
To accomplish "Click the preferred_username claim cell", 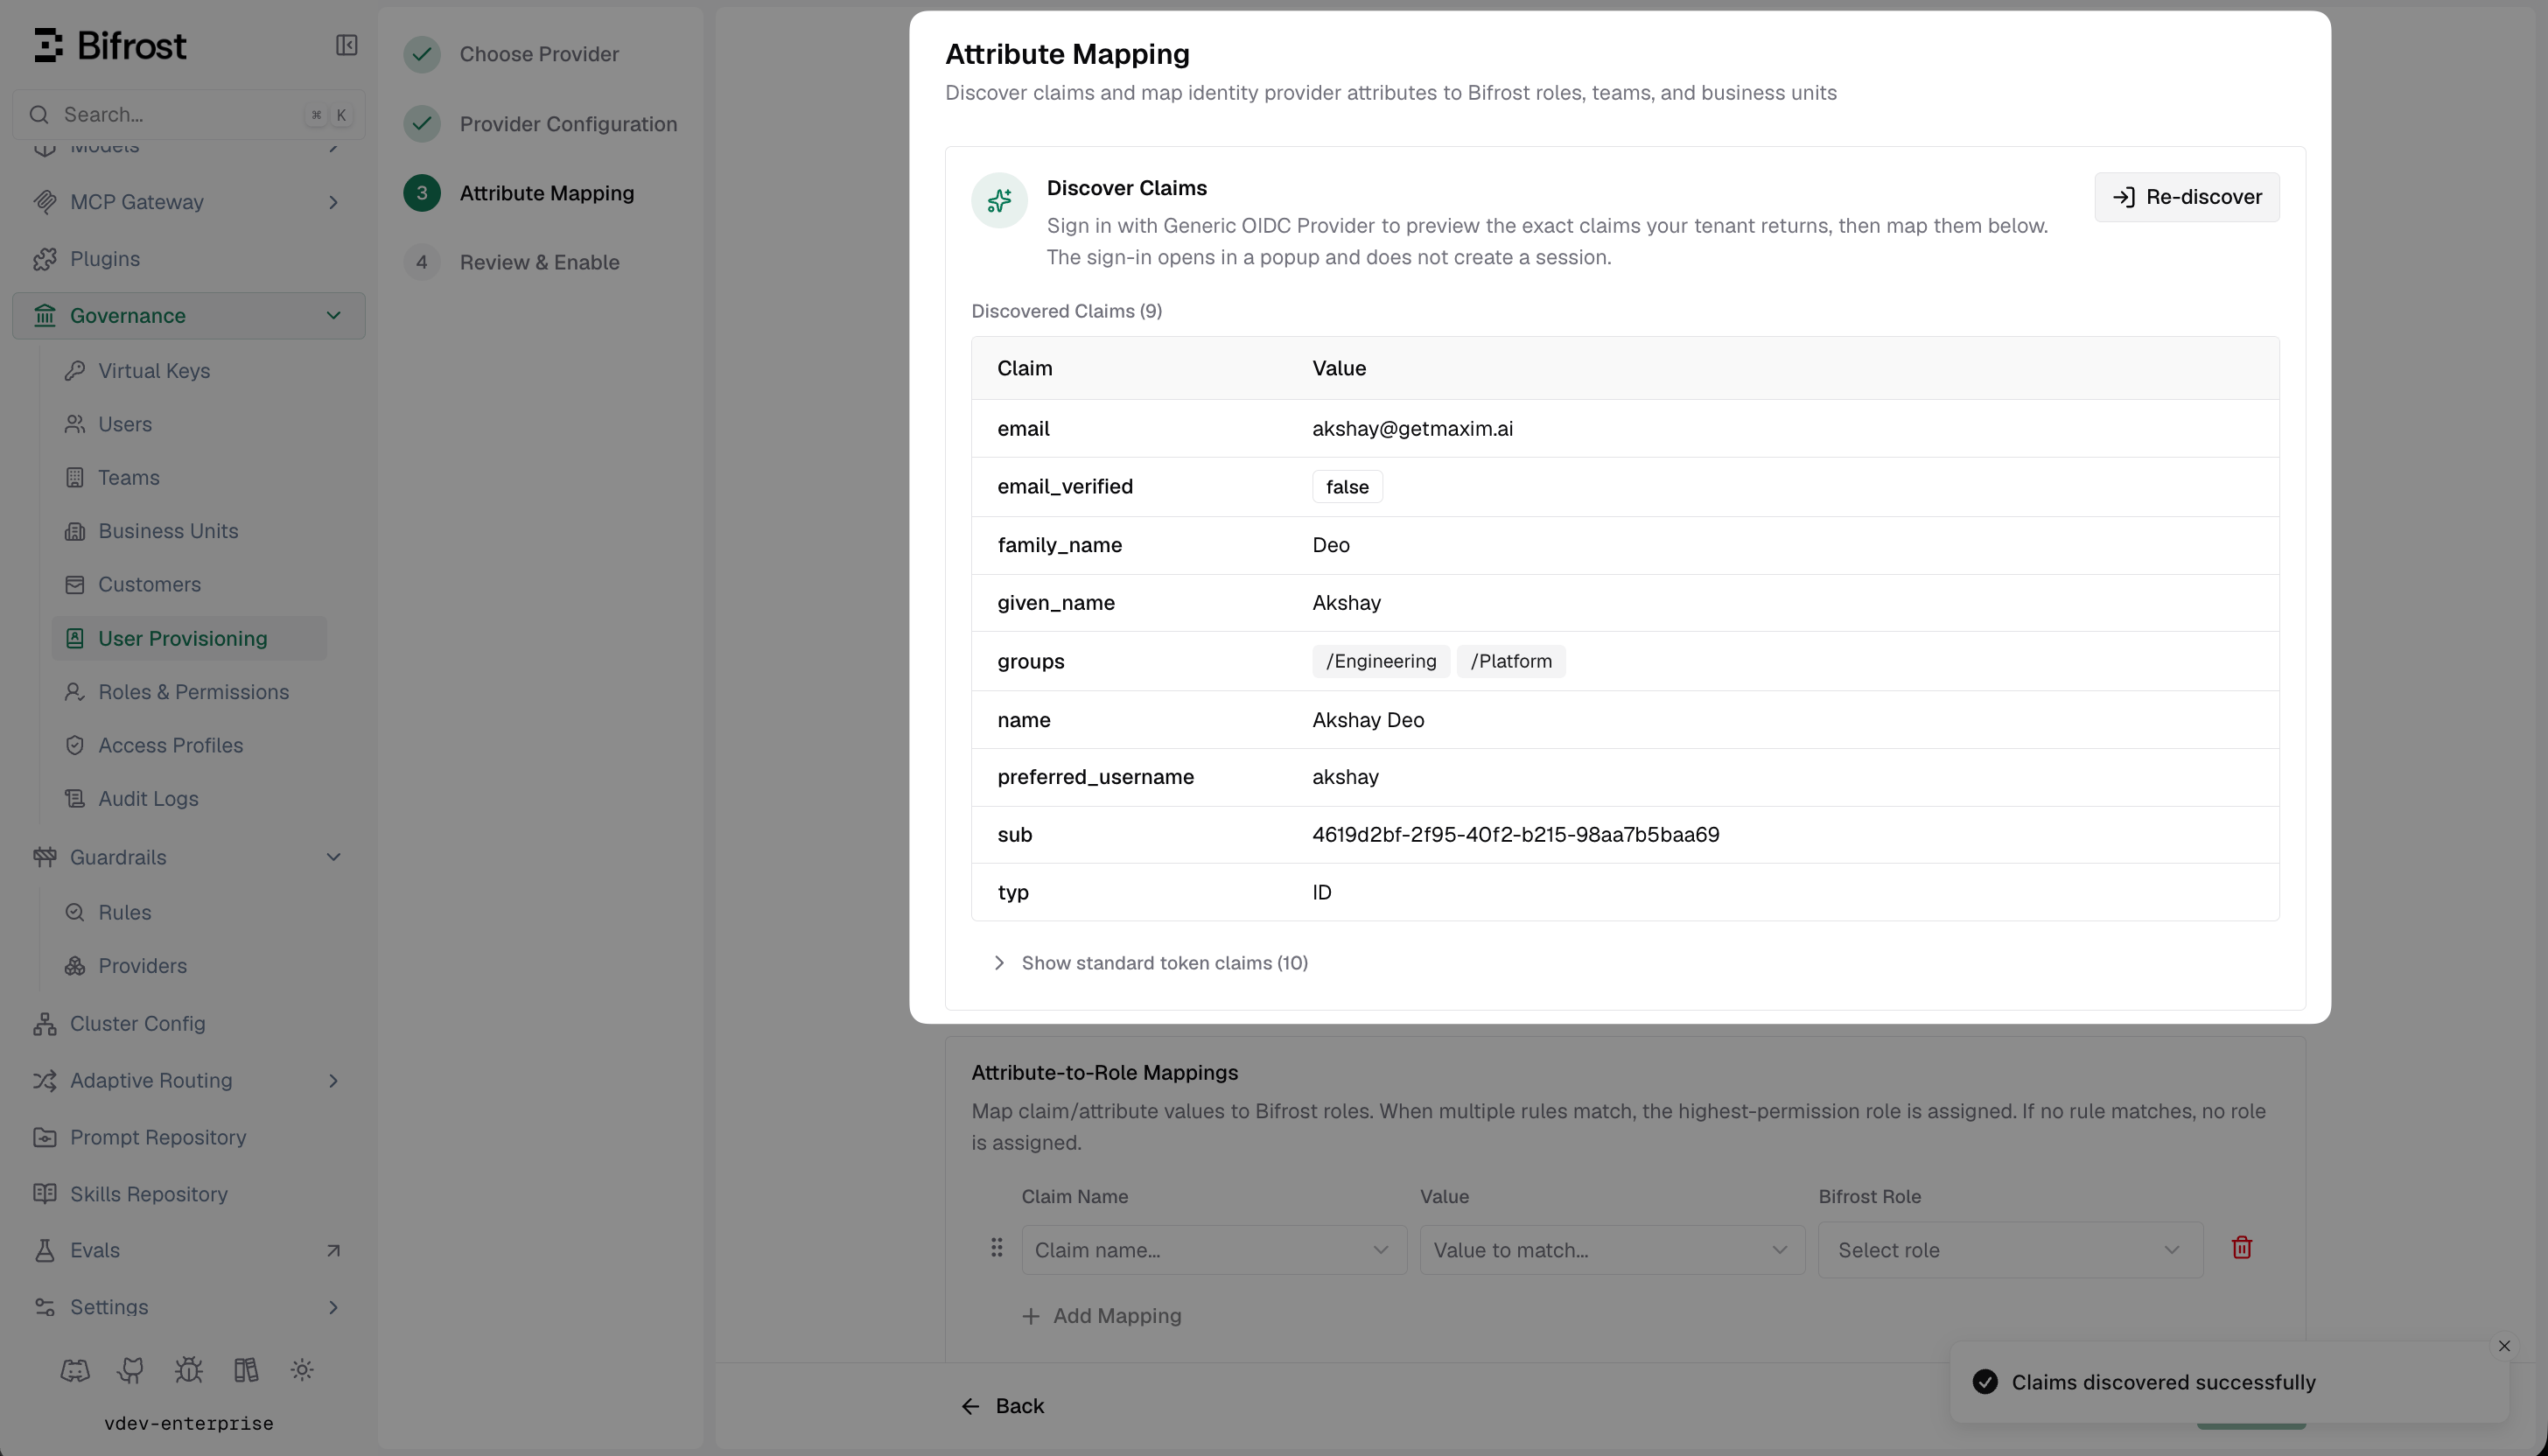I will tap(1095, 777).
